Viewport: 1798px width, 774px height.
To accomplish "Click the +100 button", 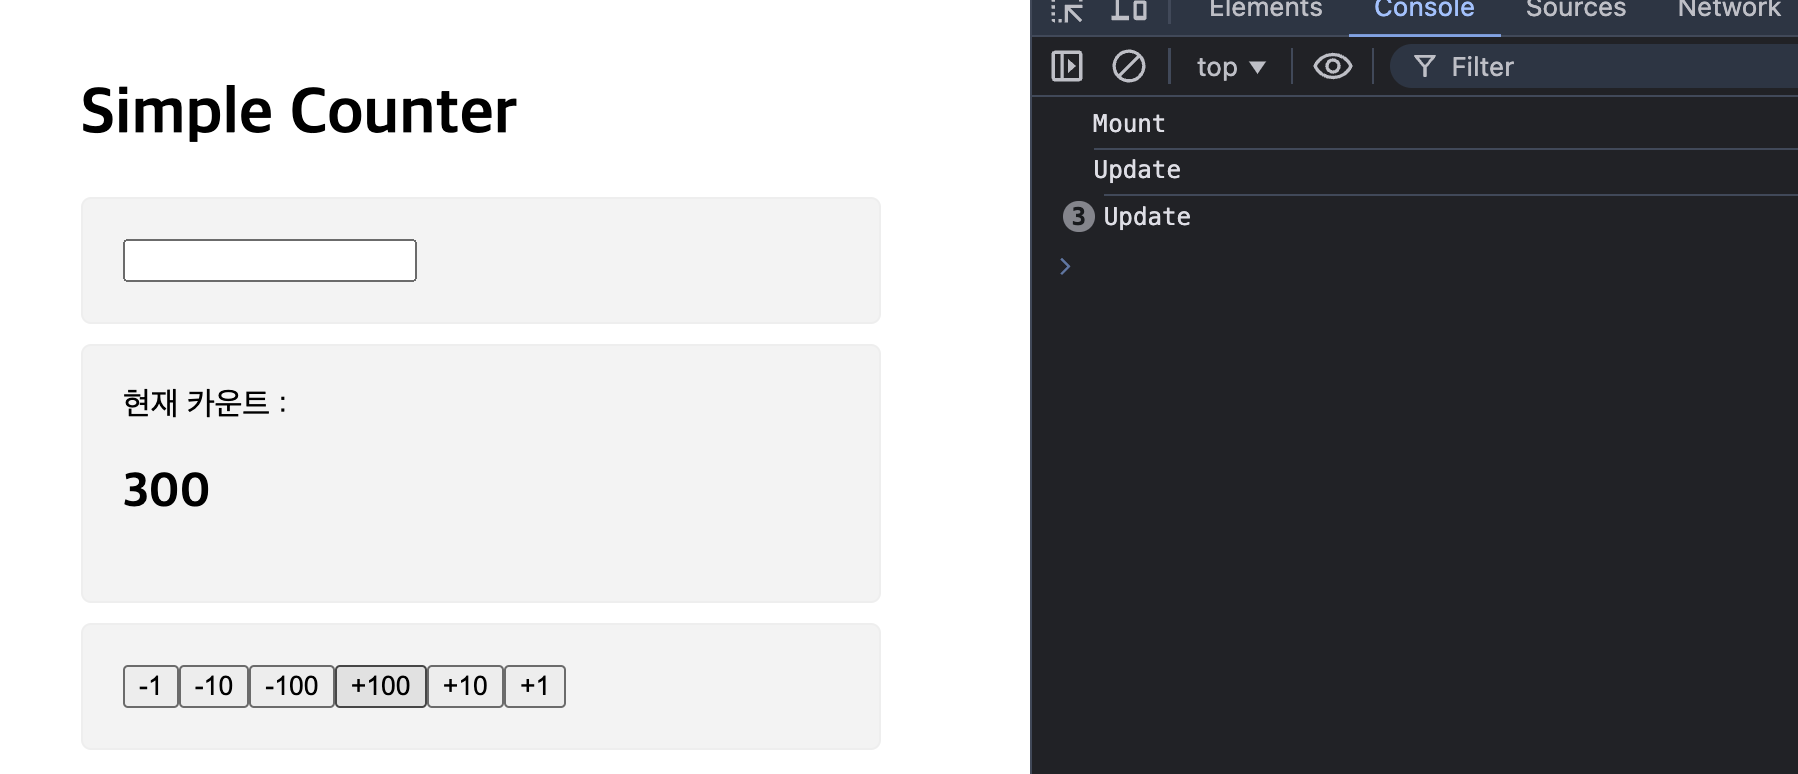I will [381, 686].
